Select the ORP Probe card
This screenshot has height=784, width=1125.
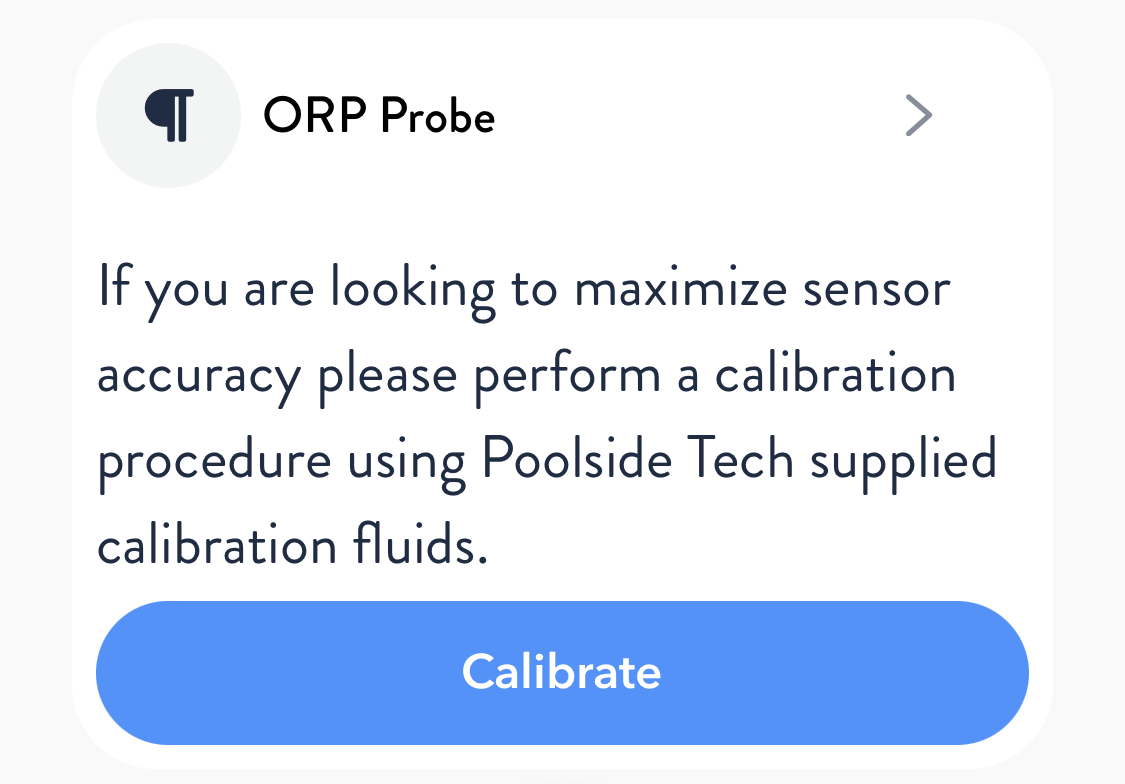[562, 390]
